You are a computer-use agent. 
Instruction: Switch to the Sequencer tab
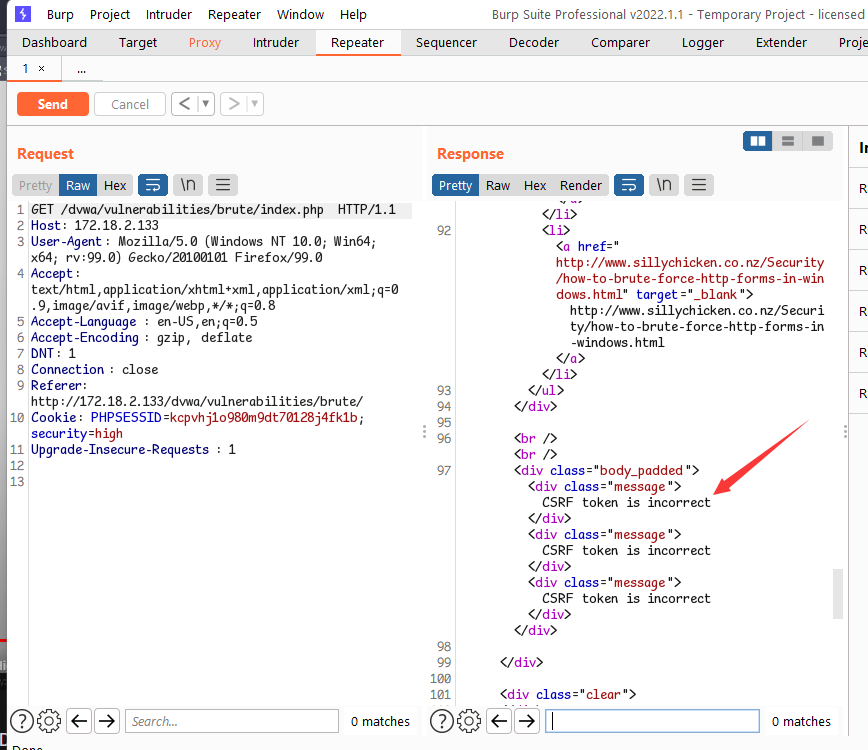point(446,43)
